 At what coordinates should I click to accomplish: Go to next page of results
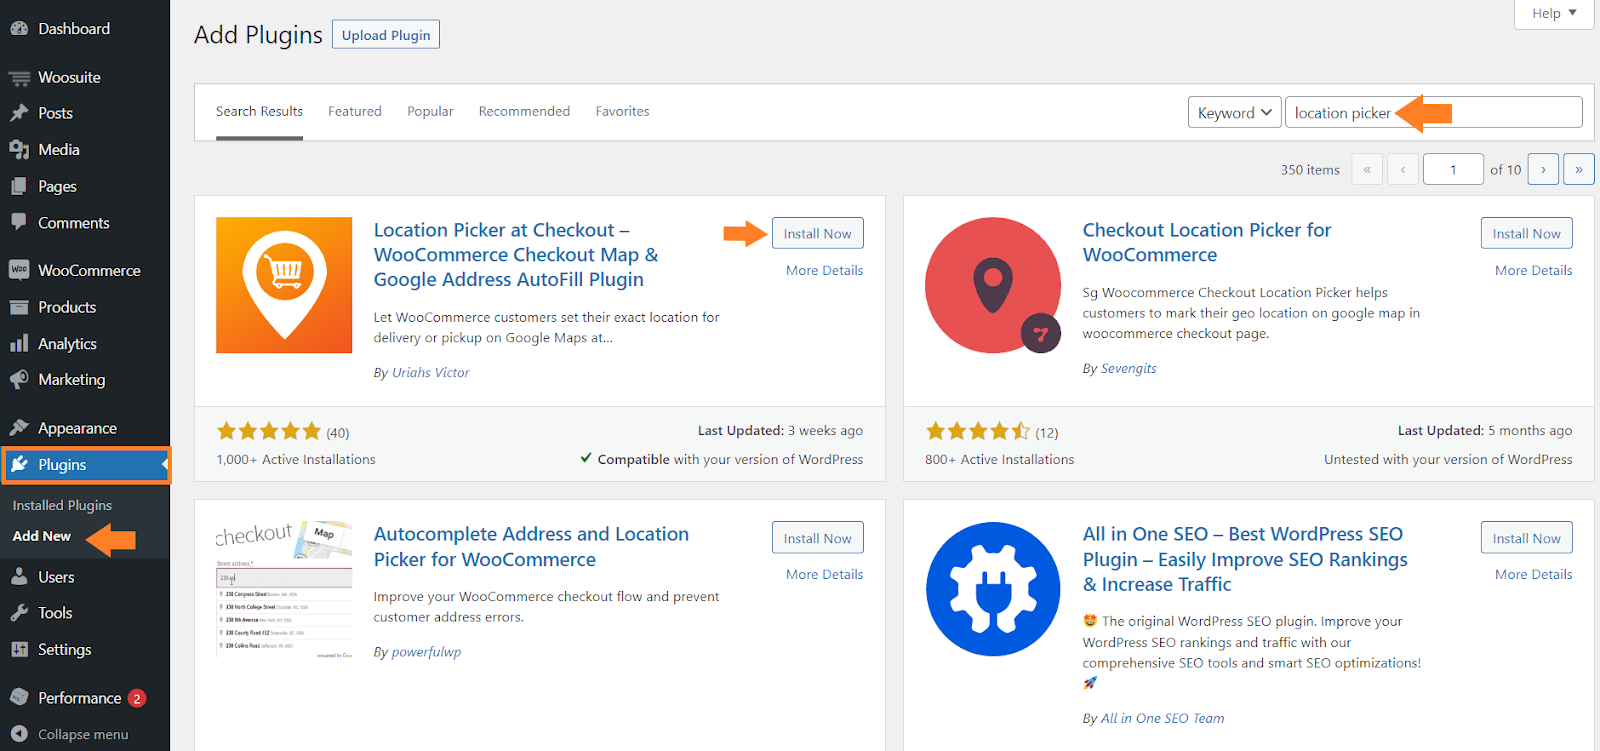point(1543,169)
